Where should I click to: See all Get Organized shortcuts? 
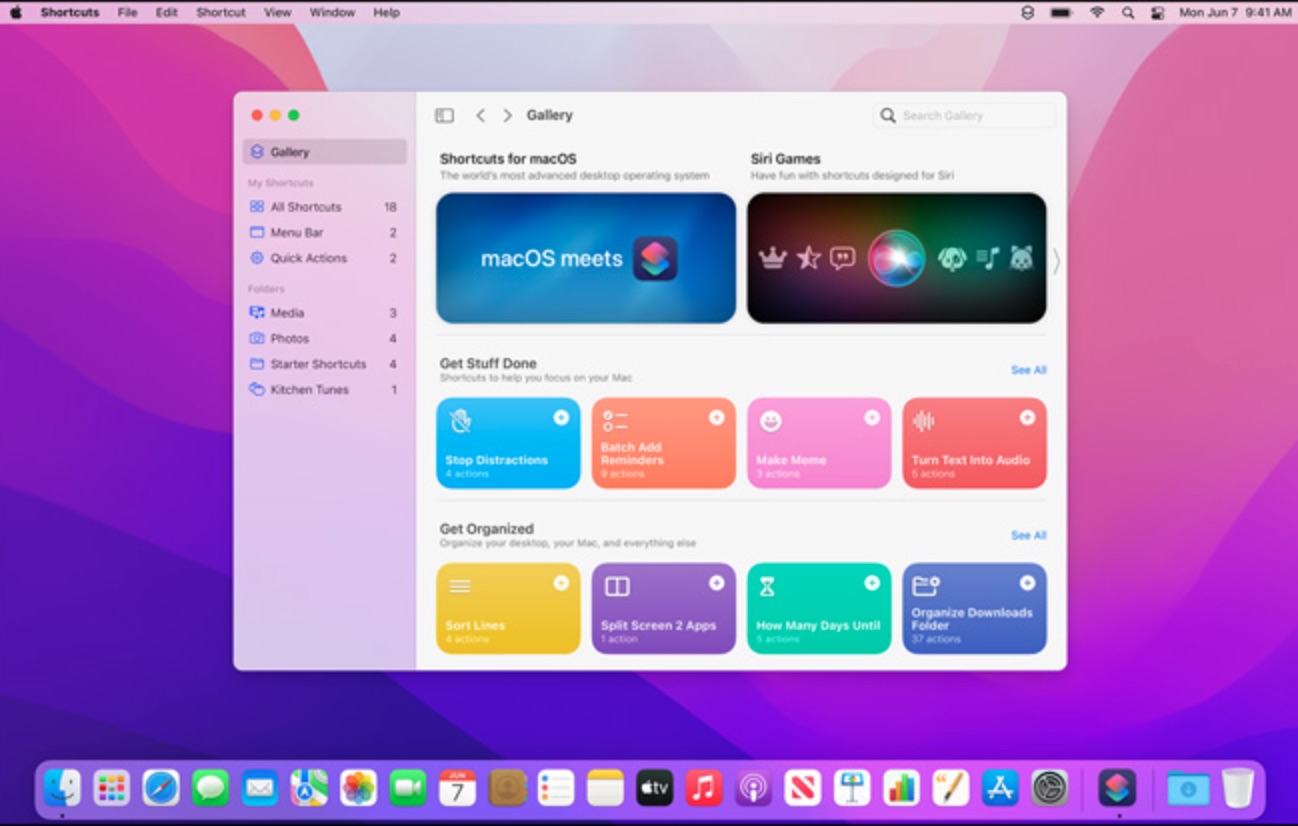point(1028,536)
